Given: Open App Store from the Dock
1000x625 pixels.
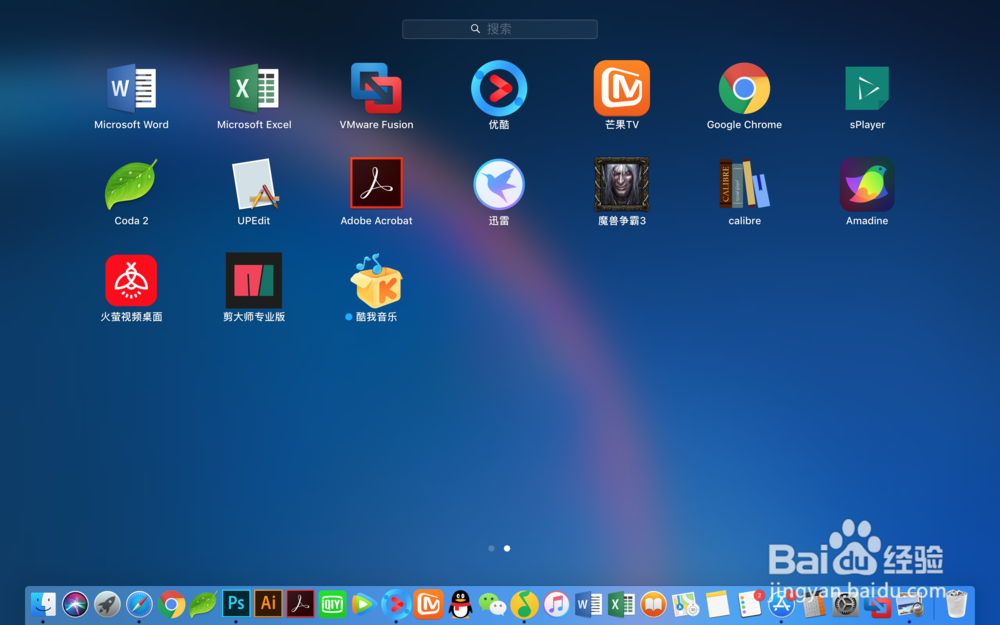Looking at the screenshot, I should (x=781, y=603).
